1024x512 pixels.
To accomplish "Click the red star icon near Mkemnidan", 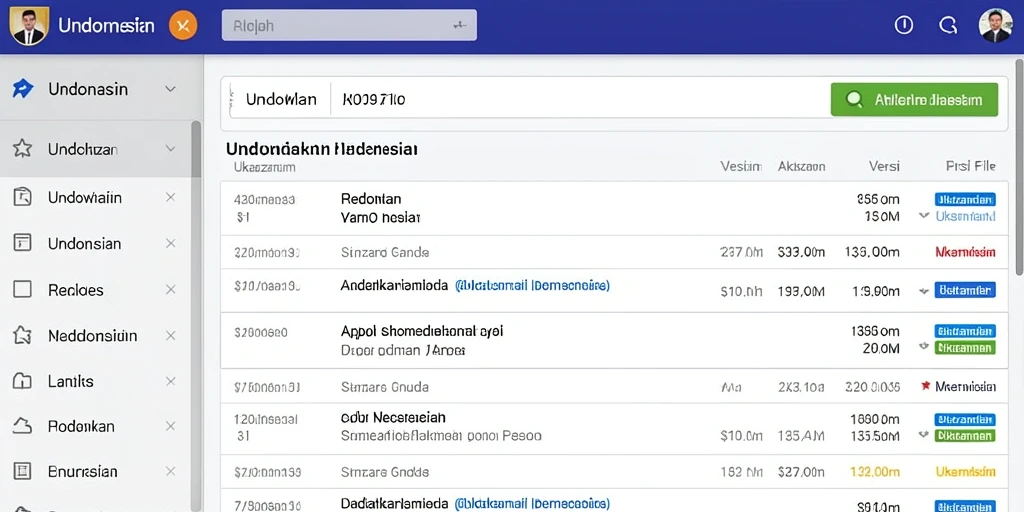I will coord(925,386).
